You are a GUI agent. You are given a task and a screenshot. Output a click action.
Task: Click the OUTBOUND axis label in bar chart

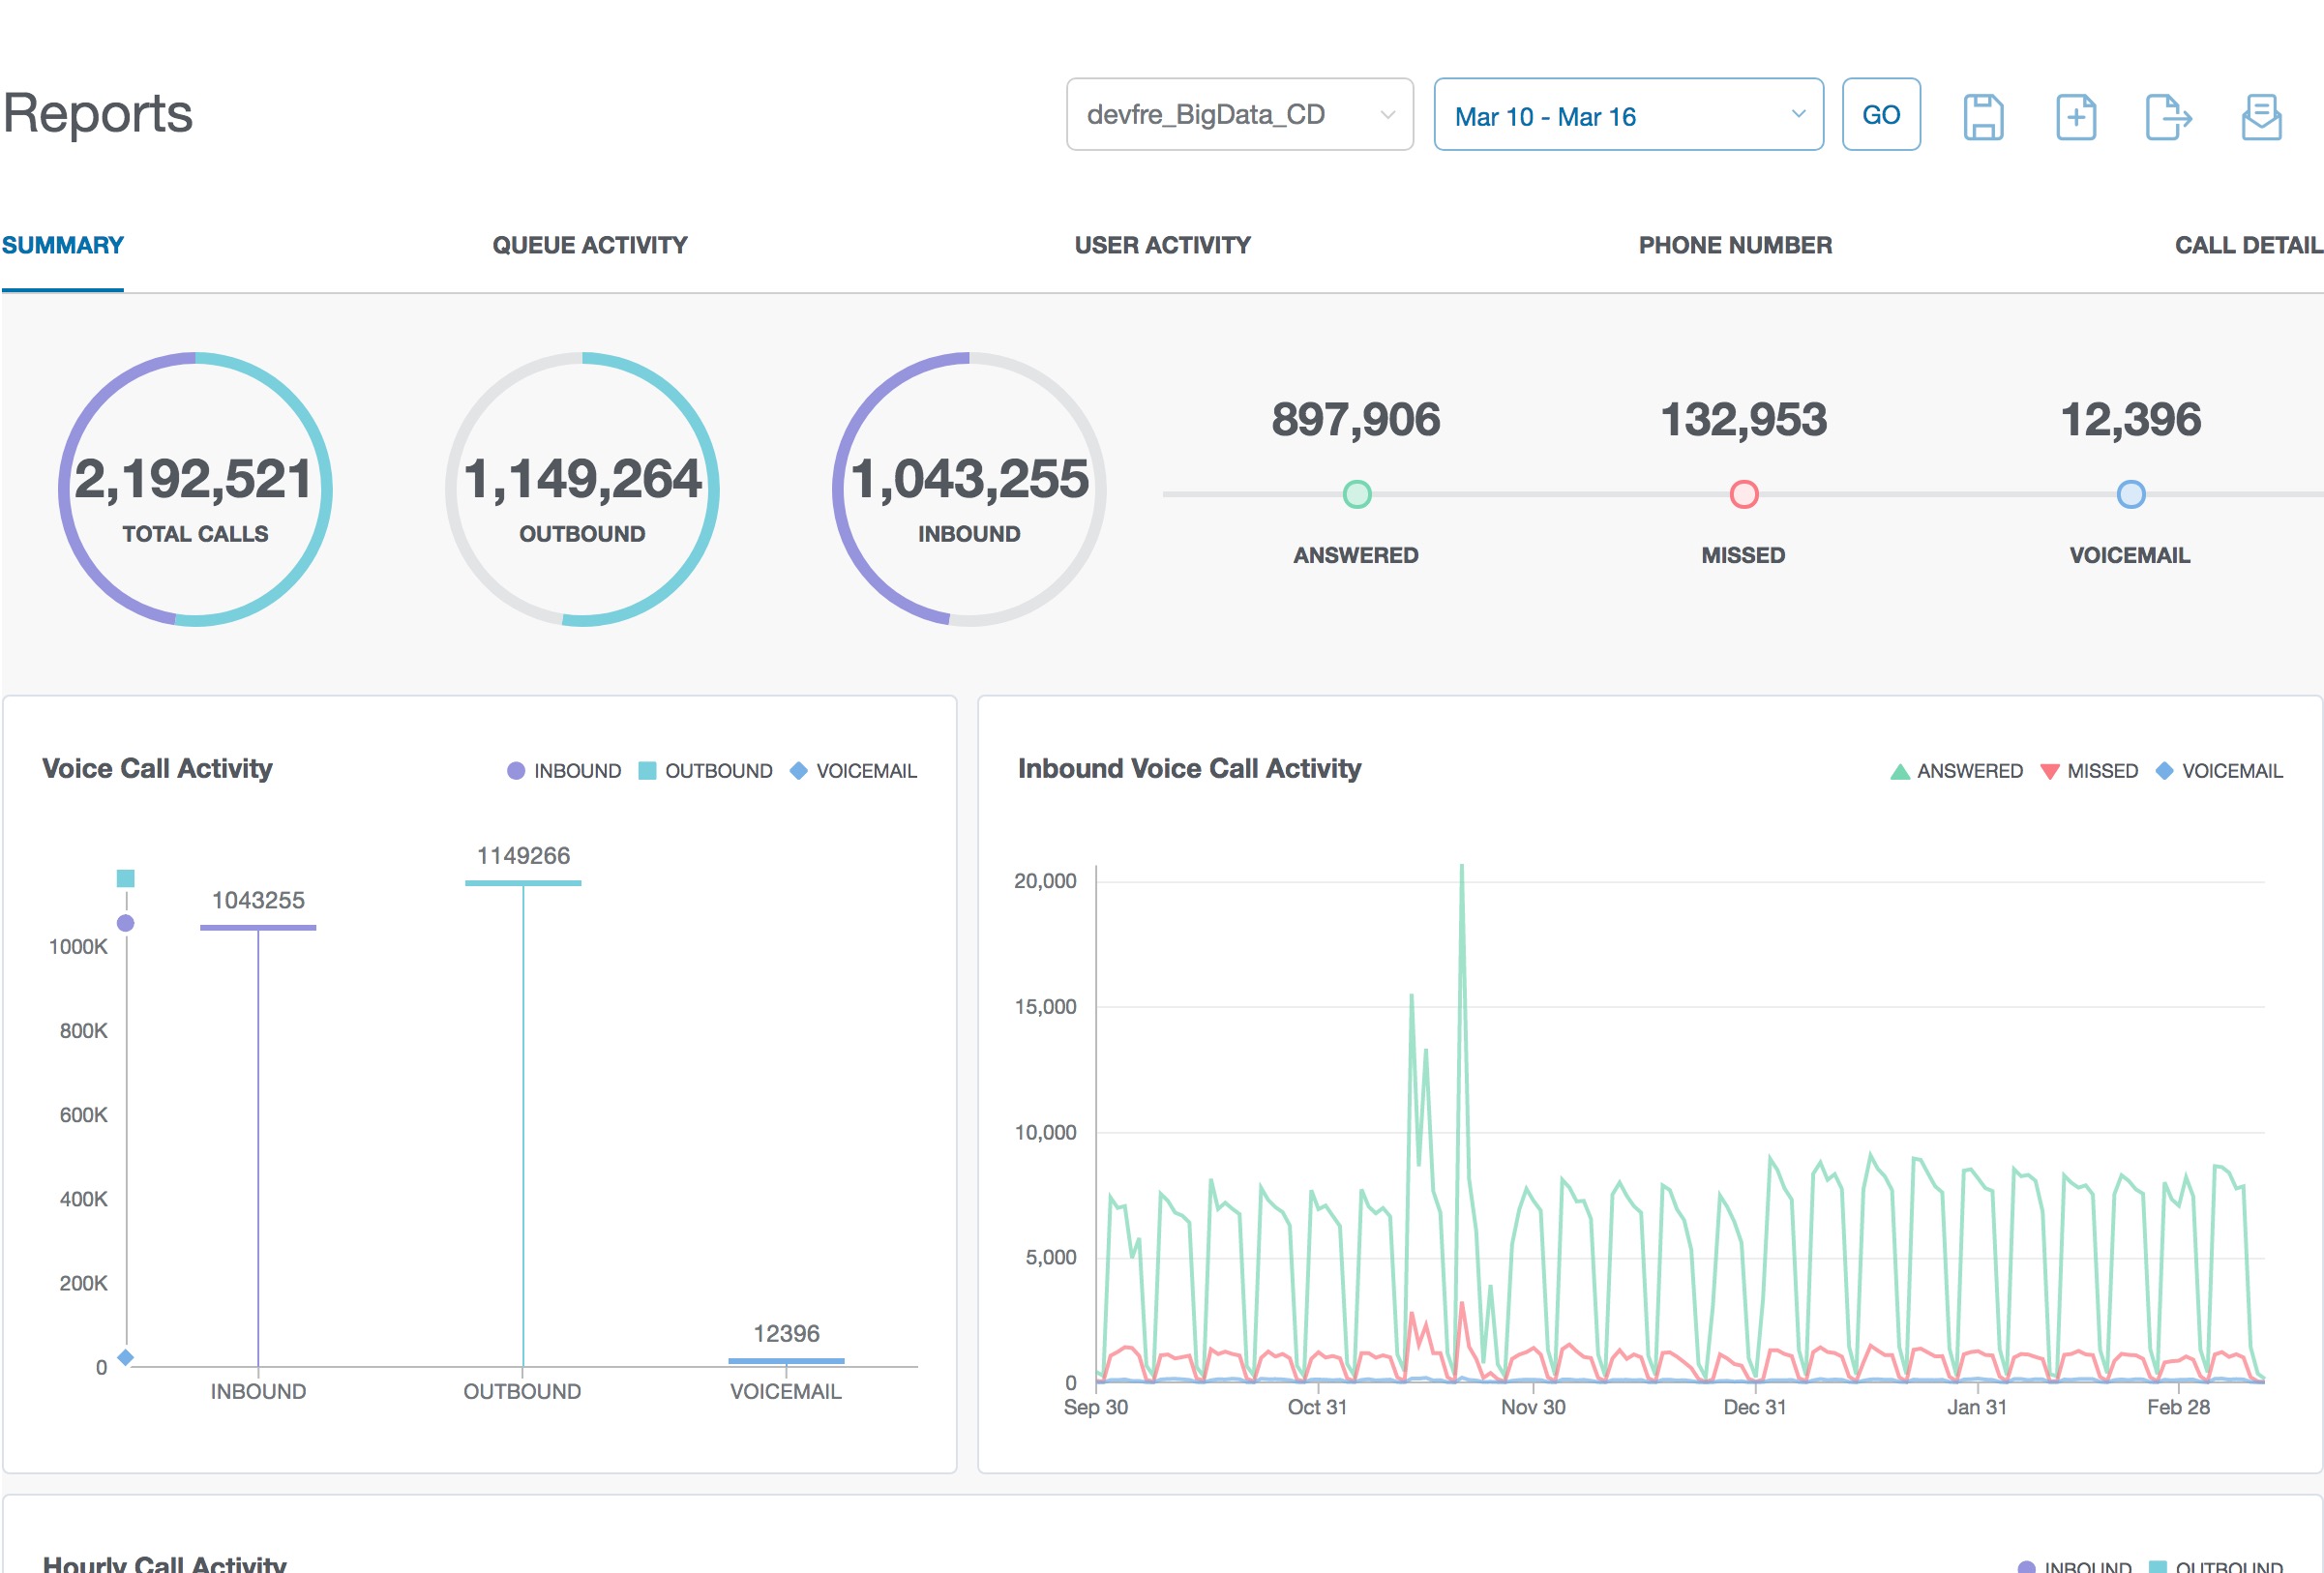pyautogui.click(x=522, y=1391)
